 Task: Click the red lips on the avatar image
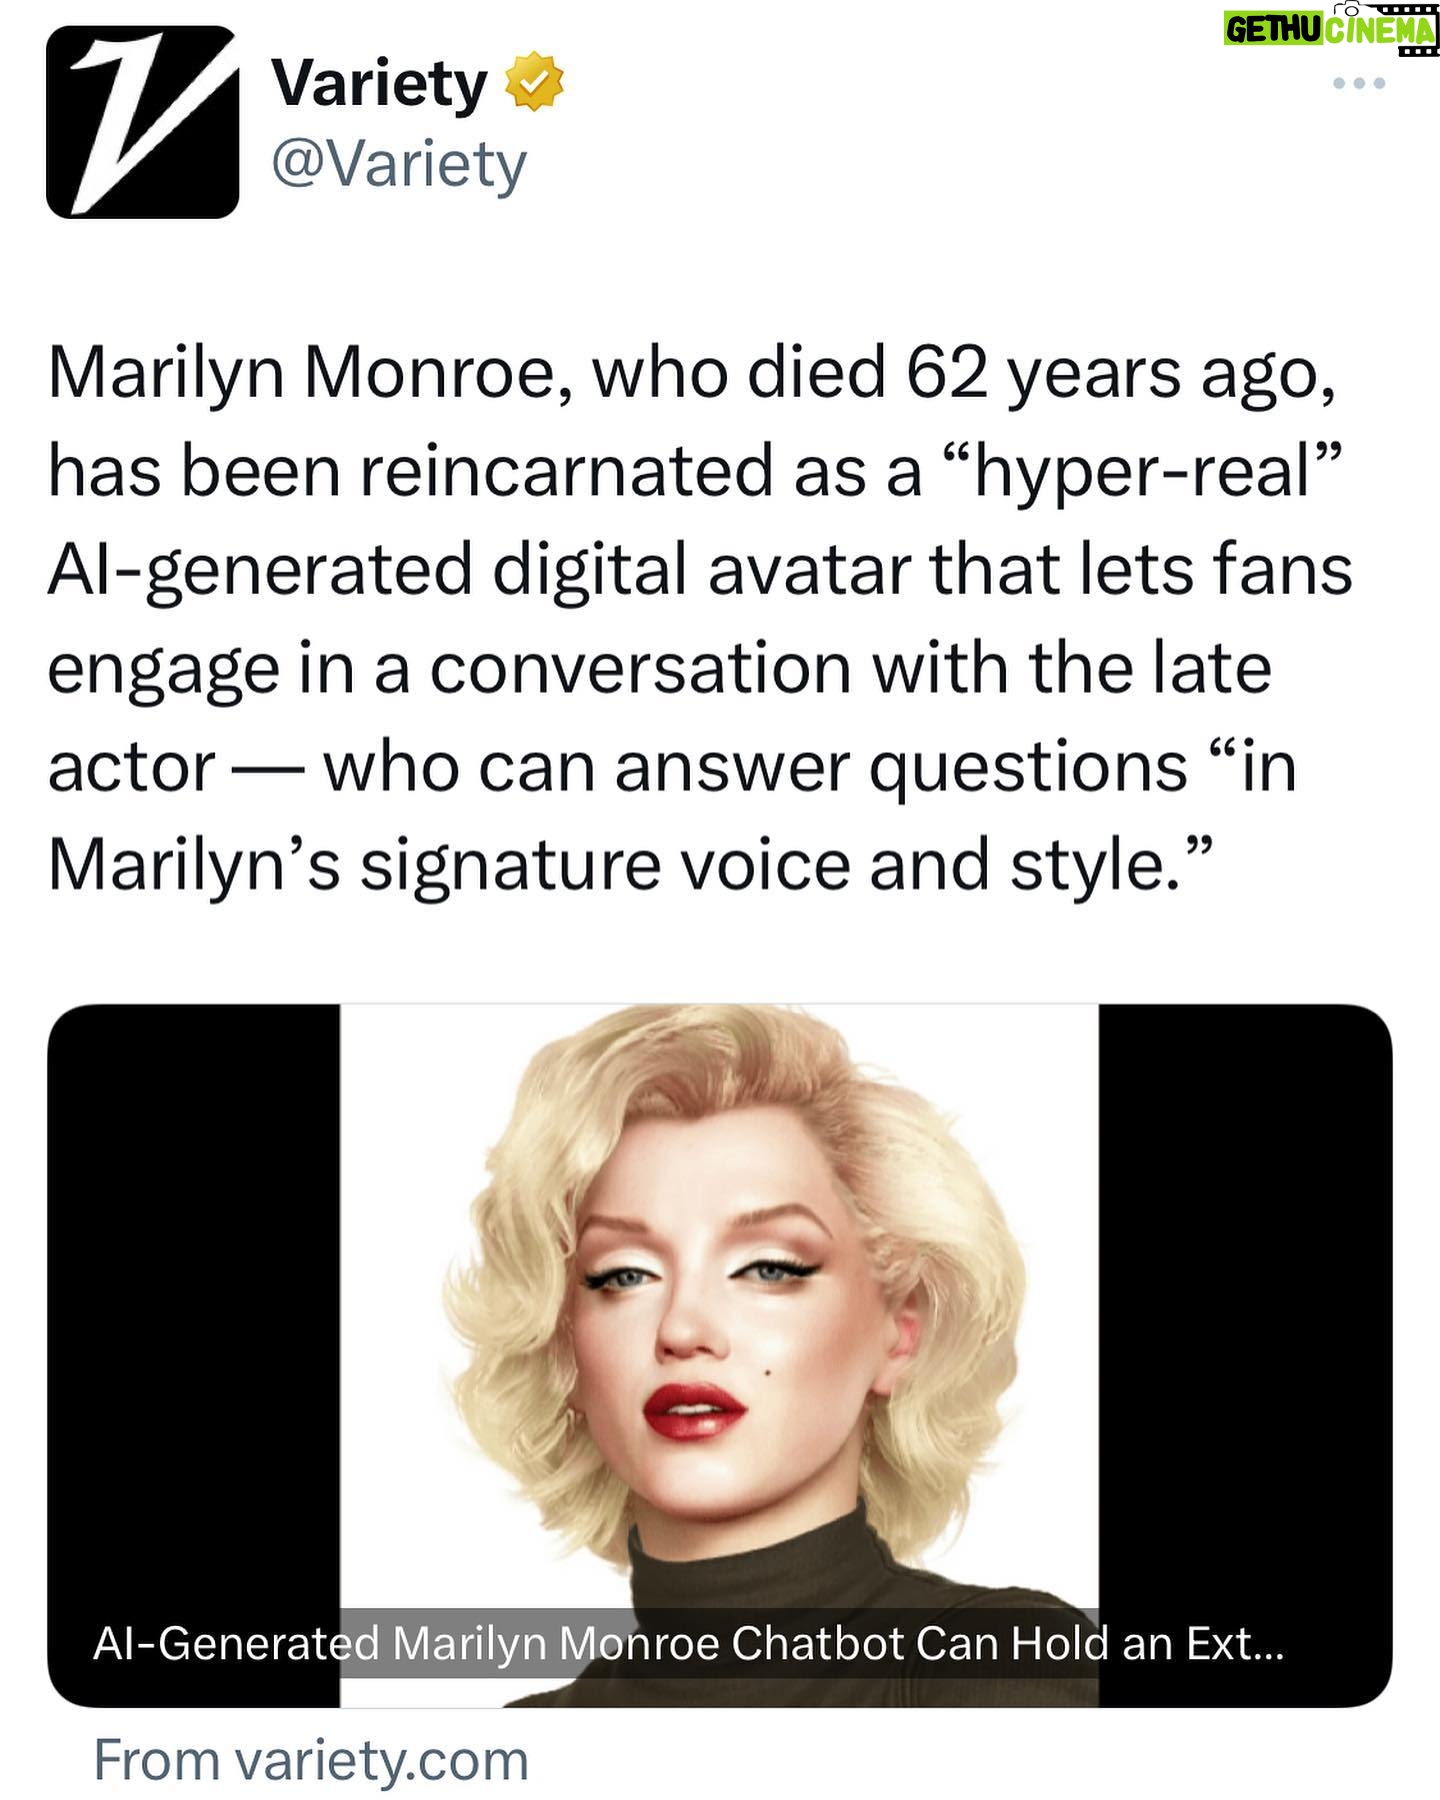pos(694,1408)
